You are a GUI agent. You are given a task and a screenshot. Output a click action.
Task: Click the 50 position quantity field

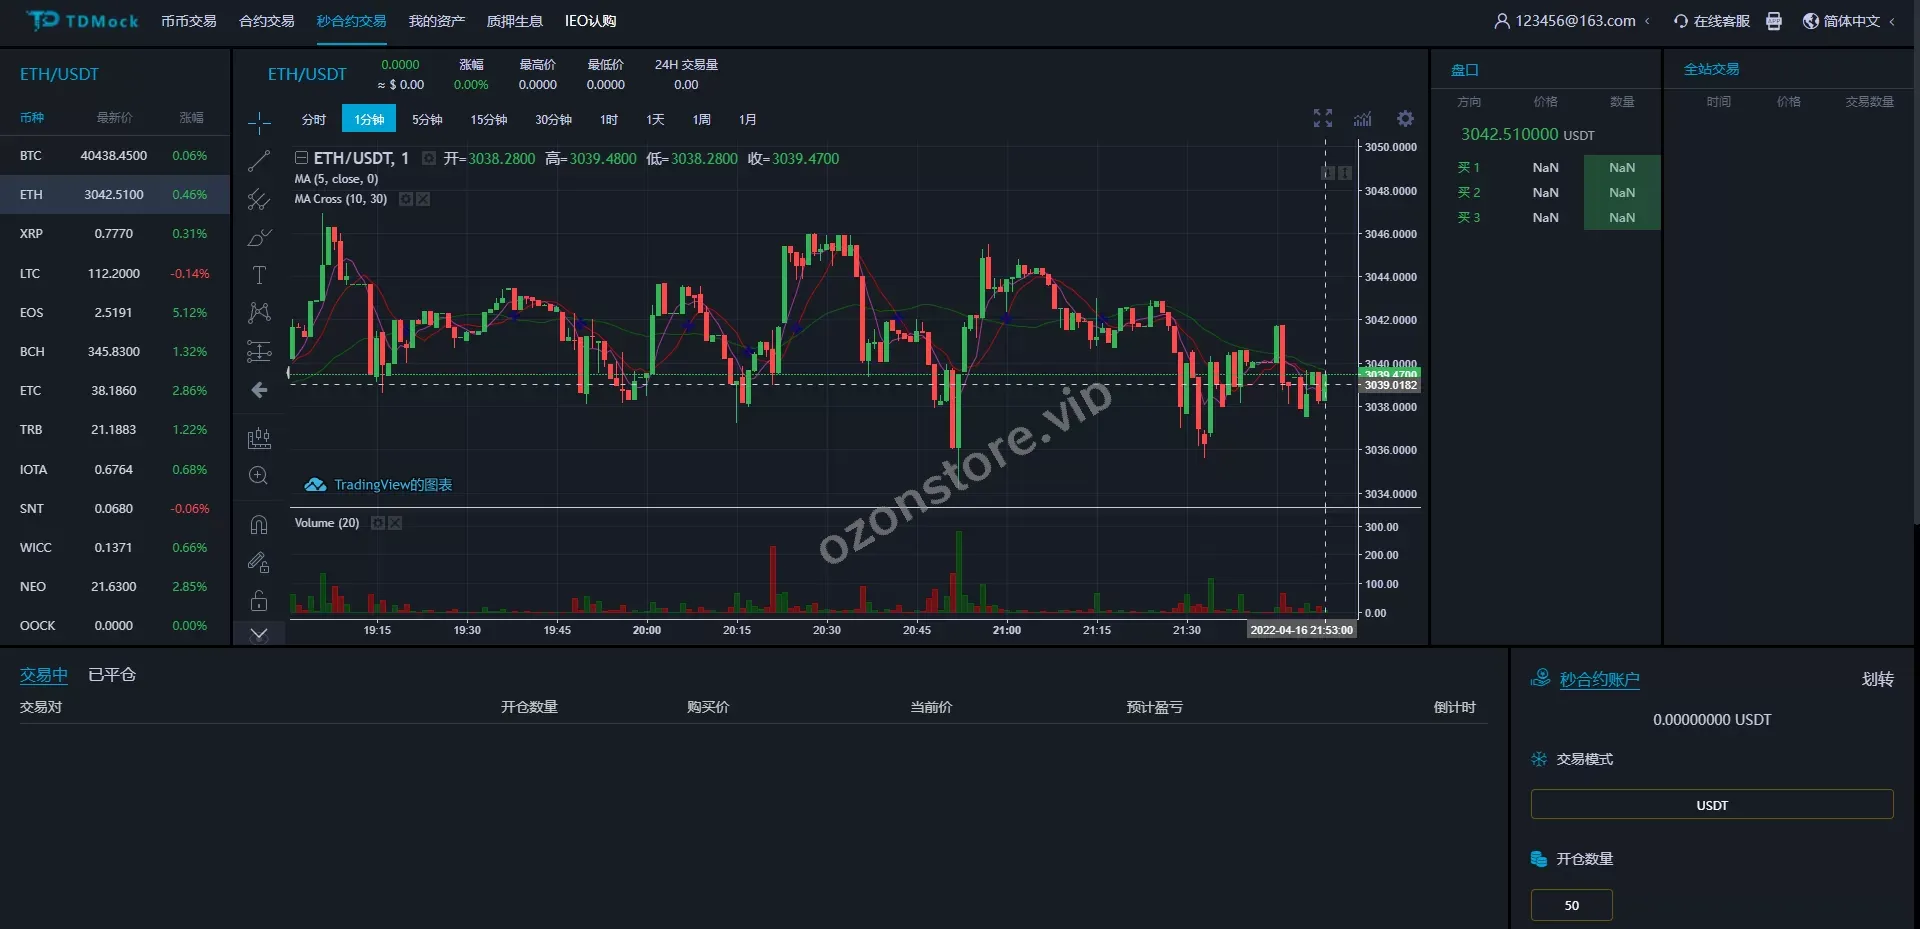pyautogui.click(x=1571, y=905)
